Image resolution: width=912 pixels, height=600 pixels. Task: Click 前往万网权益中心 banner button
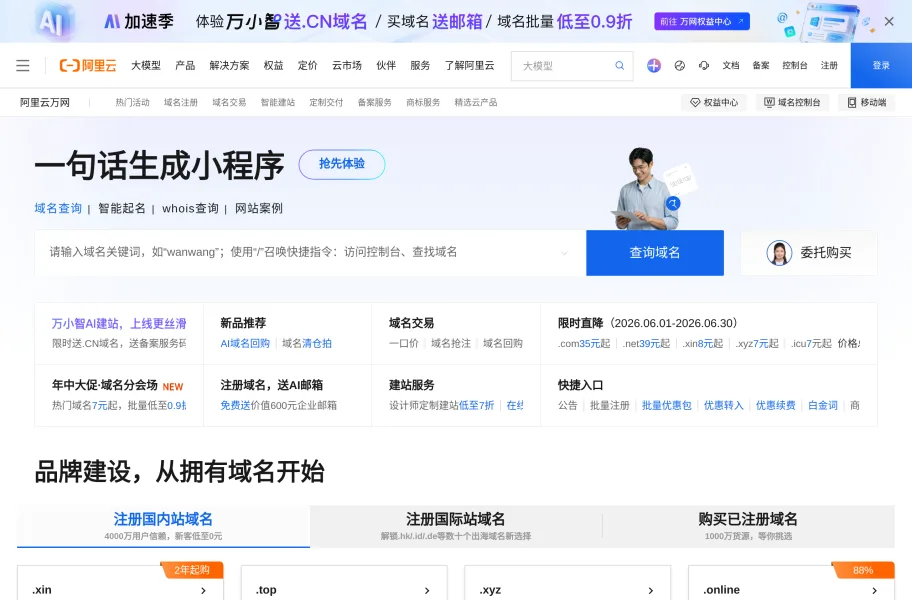click(702, 22)
